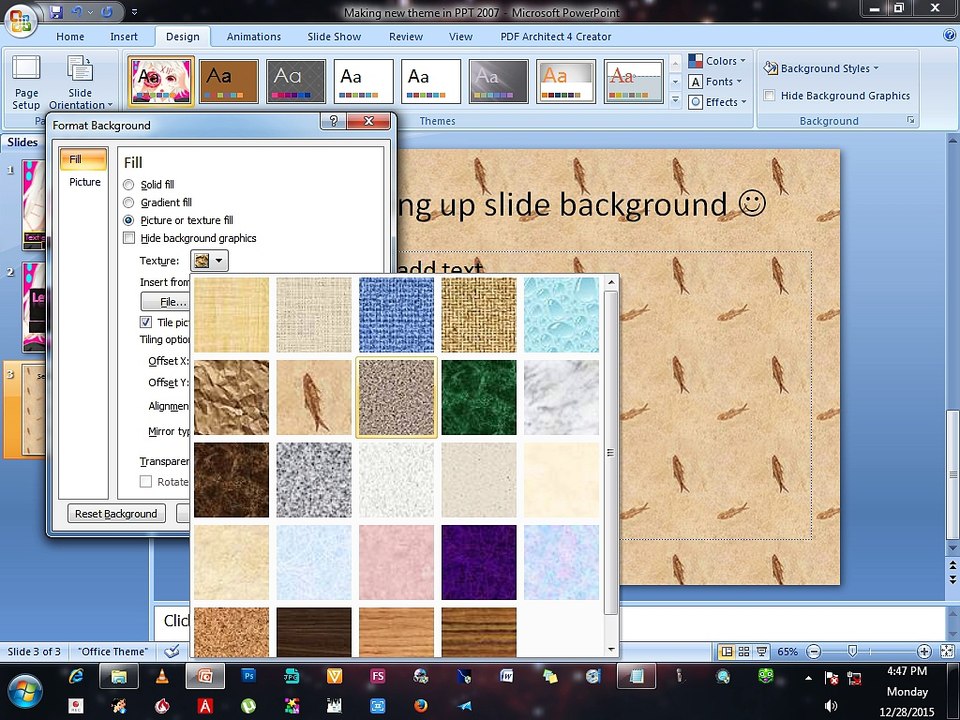The width and height of the screenshot is (960, 720).
Task: Pick the water droplets texture
Action: point(561,315)
